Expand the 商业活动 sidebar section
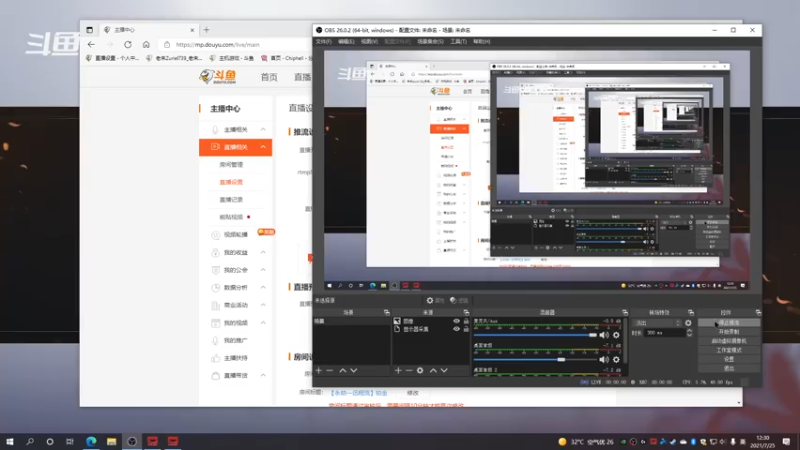 (x=263, y=305)
